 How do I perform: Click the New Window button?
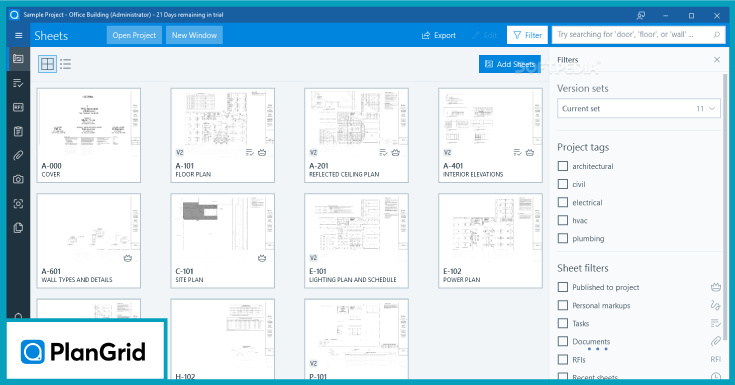point(194,35)
